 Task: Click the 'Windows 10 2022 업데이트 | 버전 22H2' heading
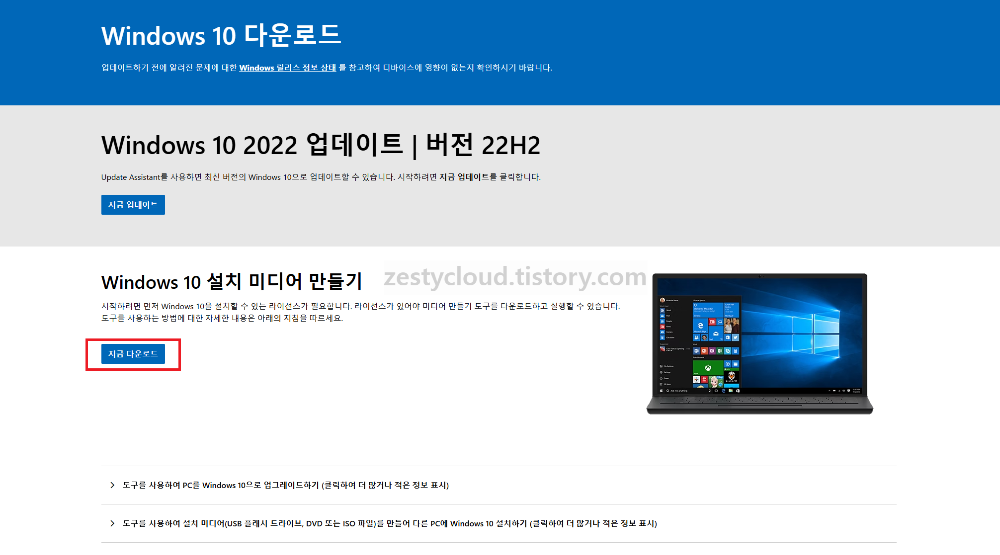pos(320,145)
